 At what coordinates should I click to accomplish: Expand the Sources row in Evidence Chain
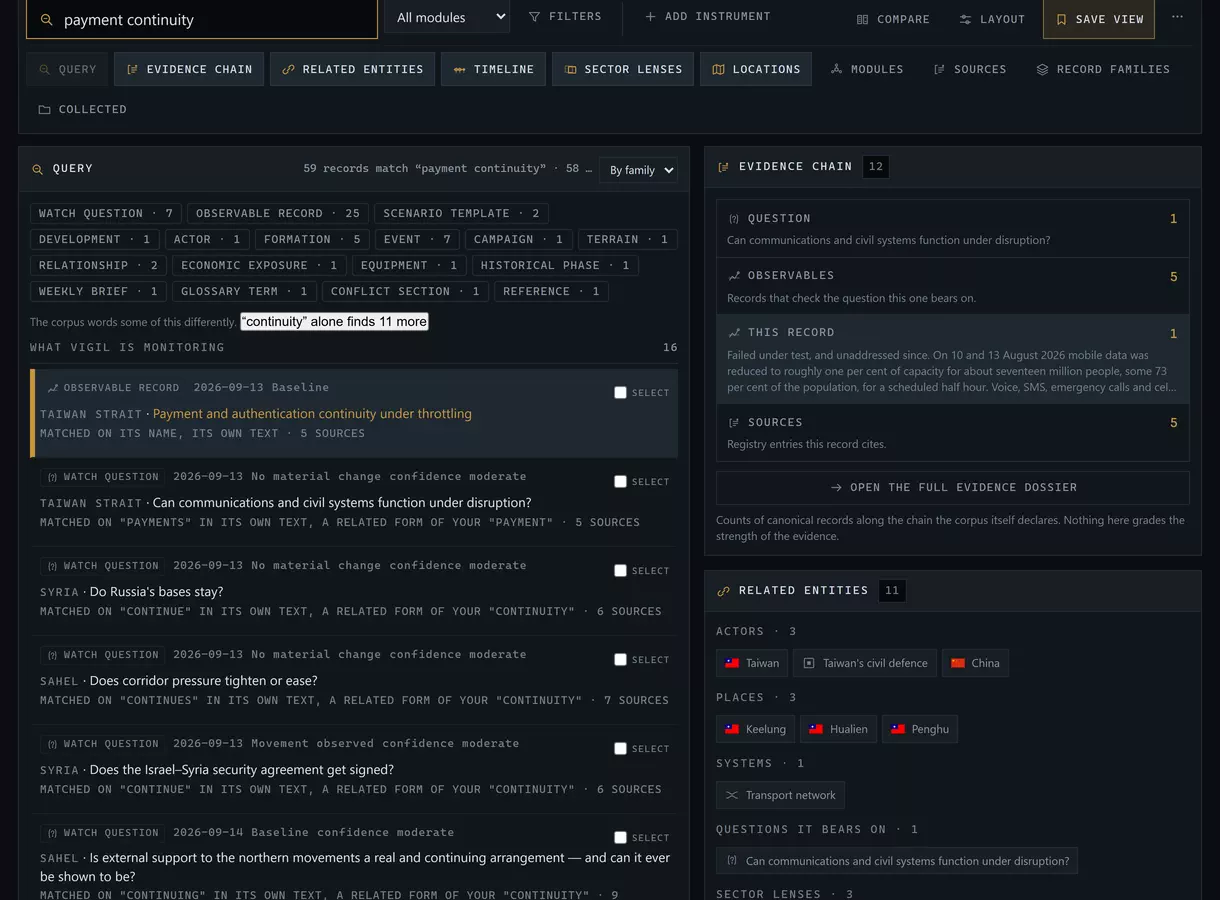click(x=953, y=432)
